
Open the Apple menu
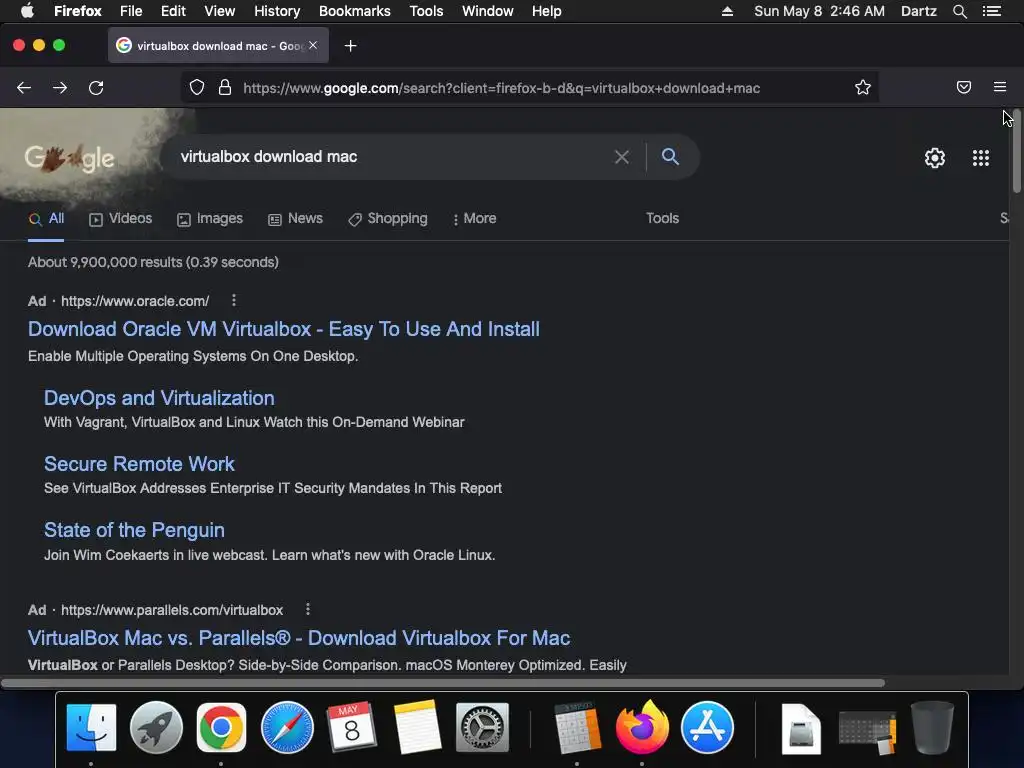click(27, 10)
